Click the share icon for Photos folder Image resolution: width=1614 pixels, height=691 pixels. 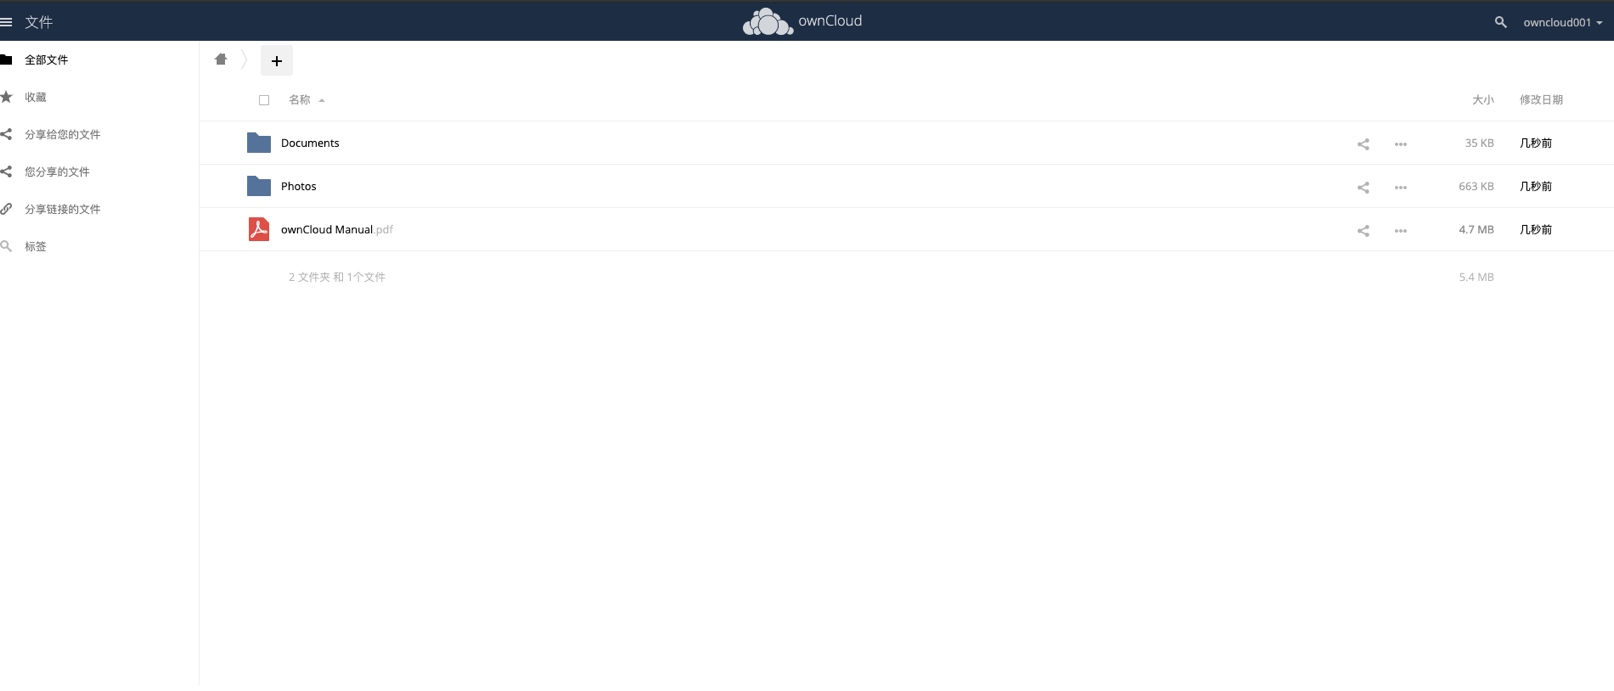pyautogui.click(x=1363, y=187)
